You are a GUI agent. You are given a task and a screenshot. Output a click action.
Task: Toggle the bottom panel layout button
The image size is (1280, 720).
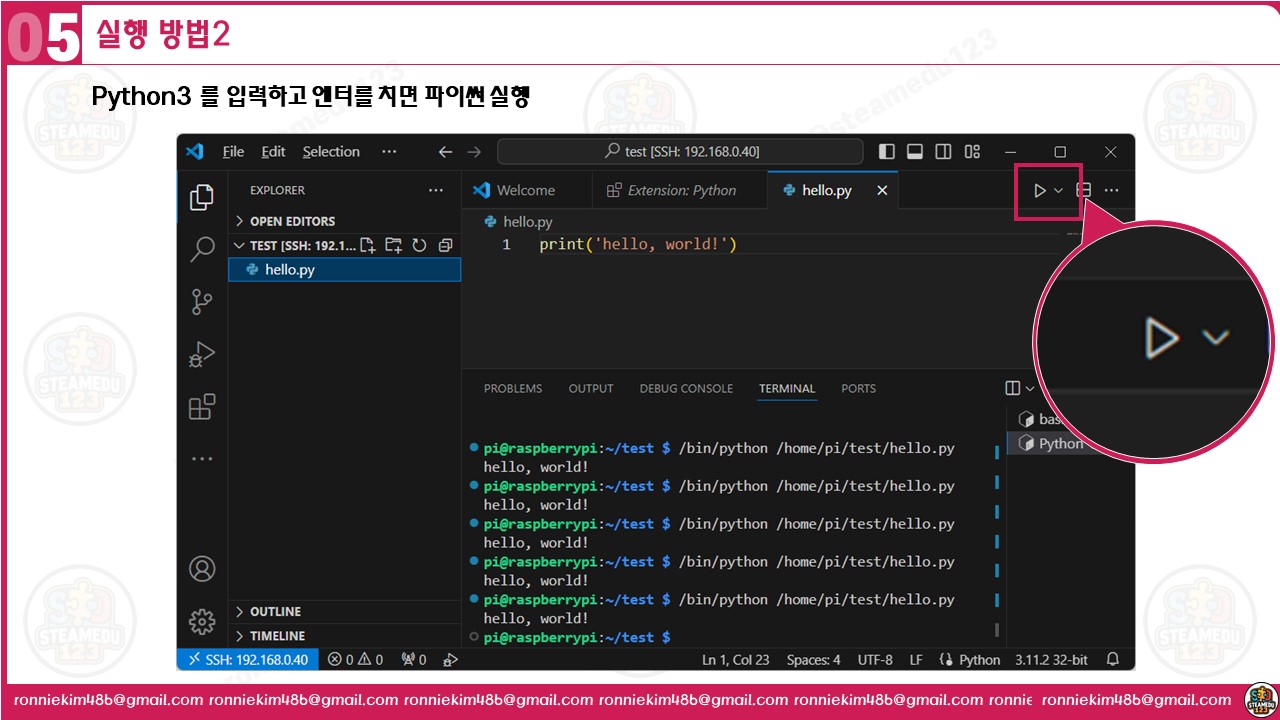click(915, 152)
